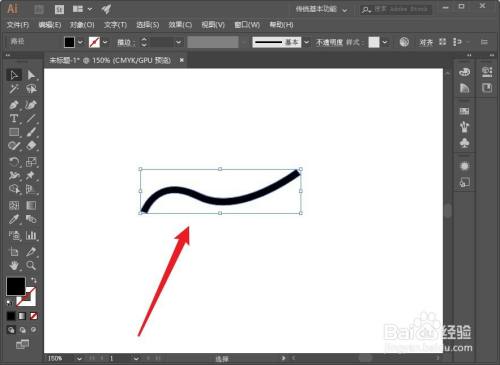
Task: Select the Eyedropper tool
Action: pyautogui.click(x=14, y=219)
